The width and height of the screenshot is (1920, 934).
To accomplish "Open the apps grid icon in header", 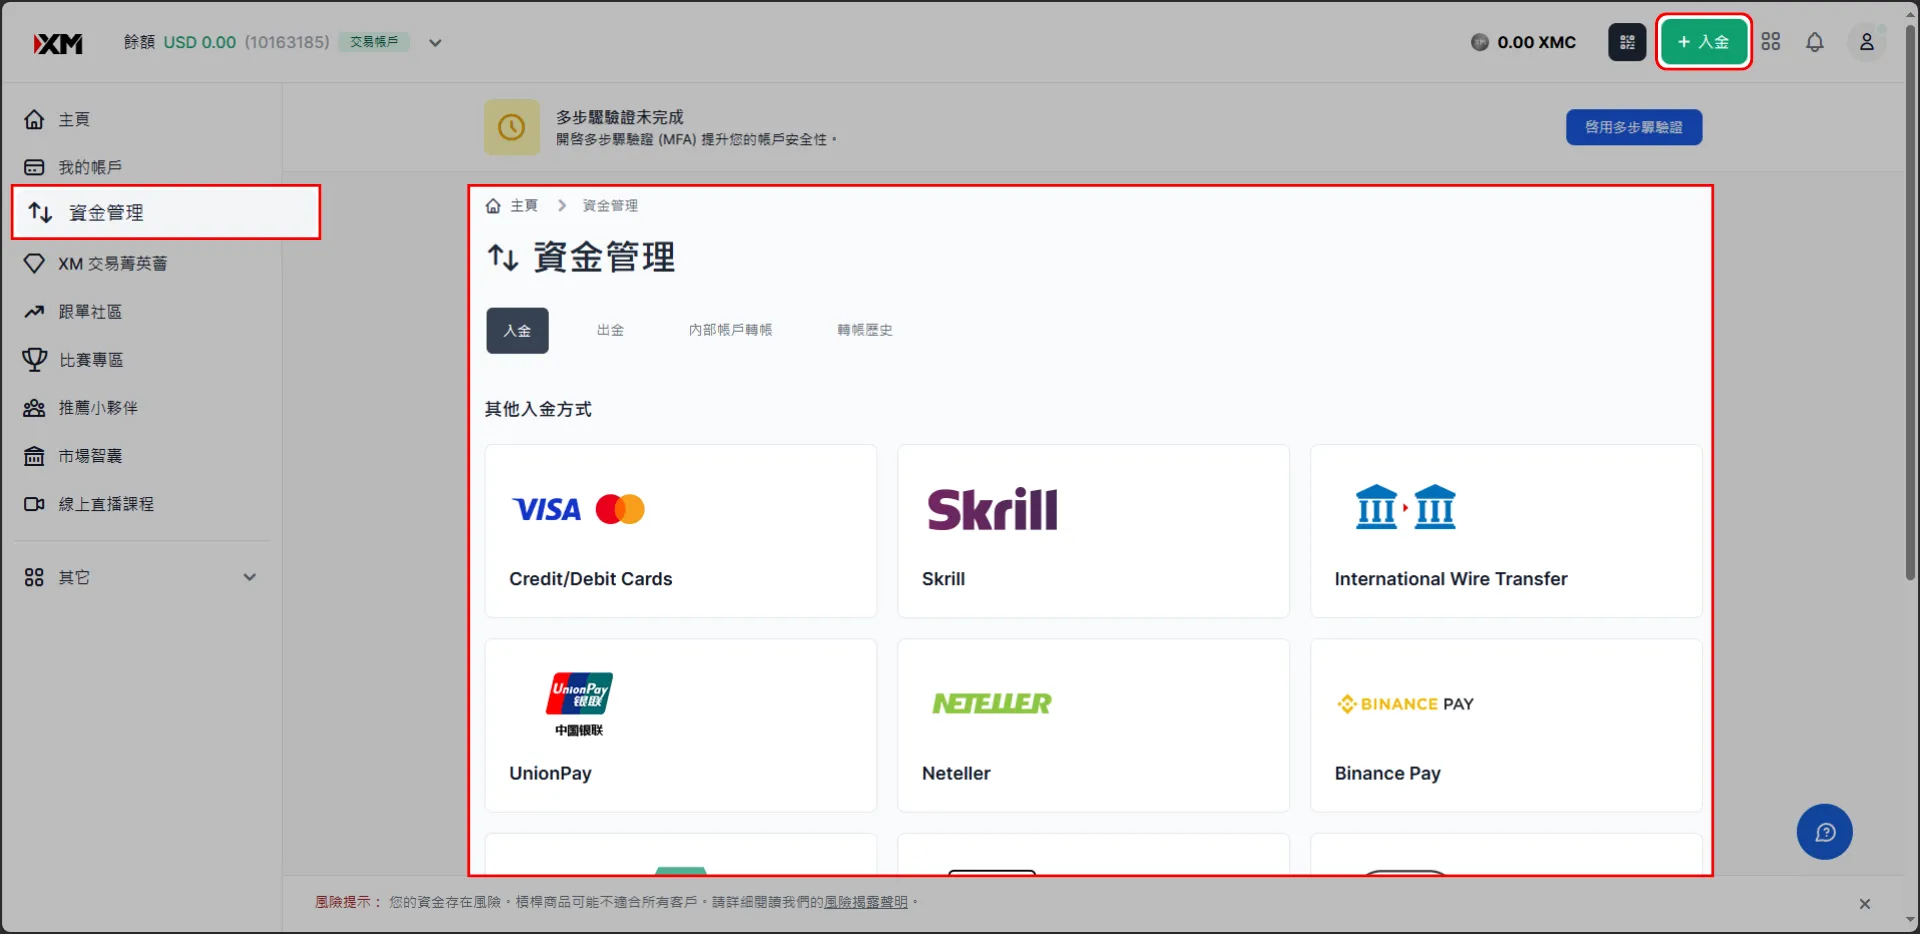I will [x=1771, y=42].
